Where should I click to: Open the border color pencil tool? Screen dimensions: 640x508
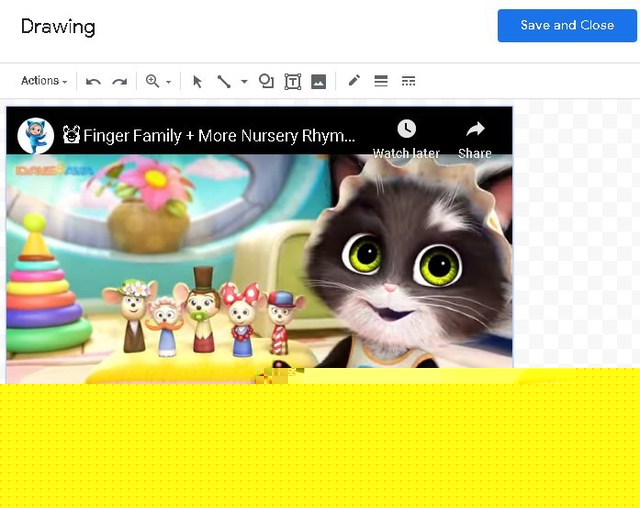tap(354, 80)
